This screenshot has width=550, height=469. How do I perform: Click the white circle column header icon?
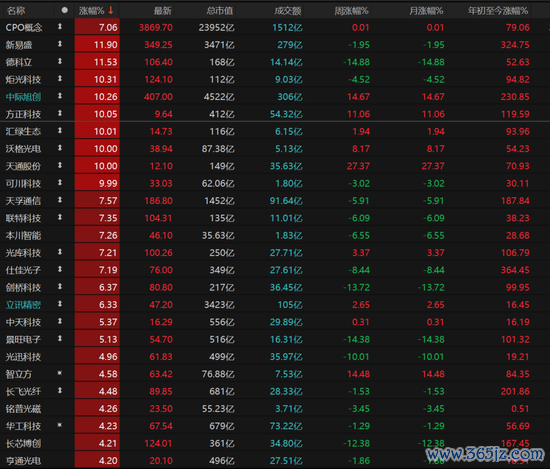point(65,10)
